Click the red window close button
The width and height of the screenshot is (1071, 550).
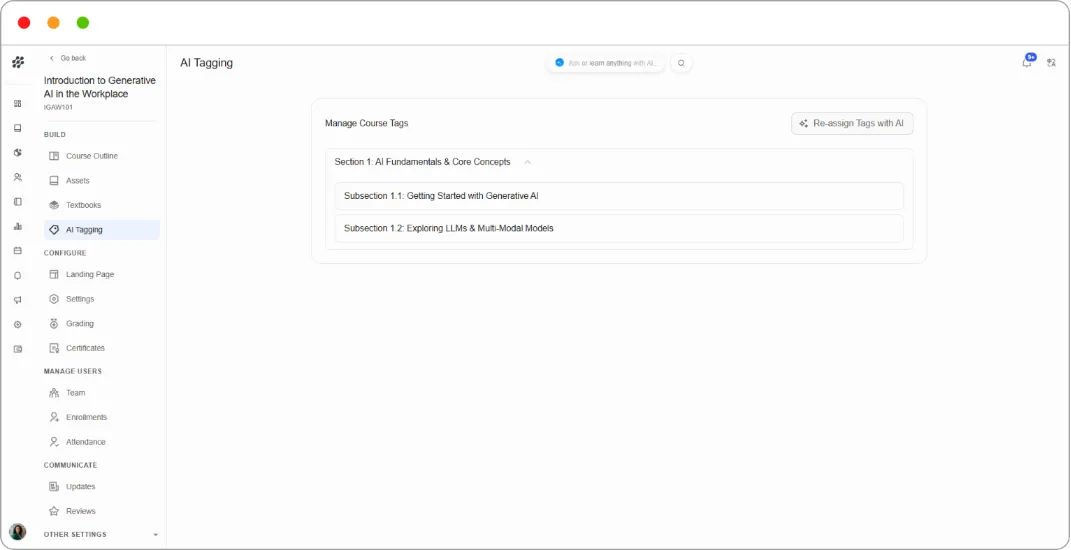[x=24, y=23]
